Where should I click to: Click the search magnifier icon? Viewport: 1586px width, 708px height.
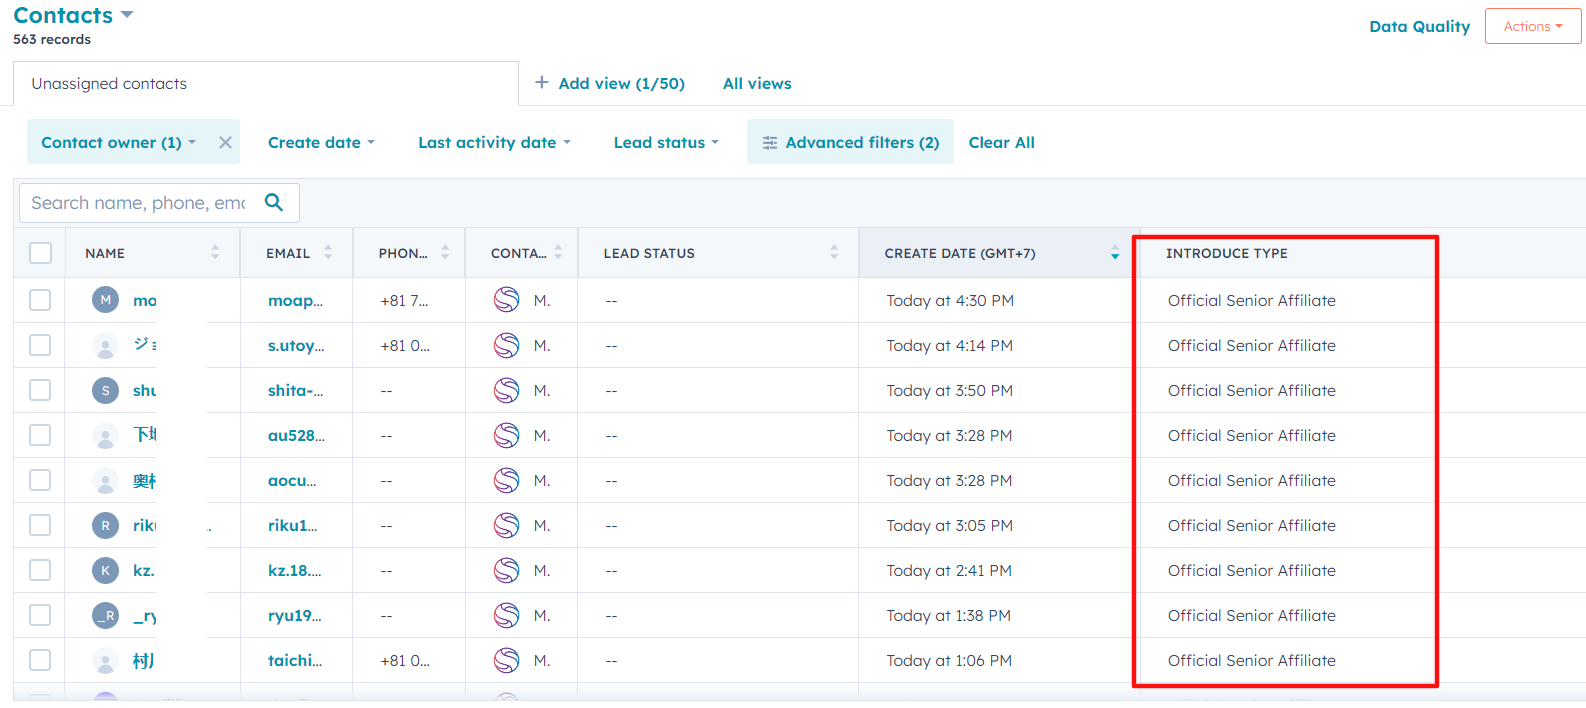[x=274, y=203]
